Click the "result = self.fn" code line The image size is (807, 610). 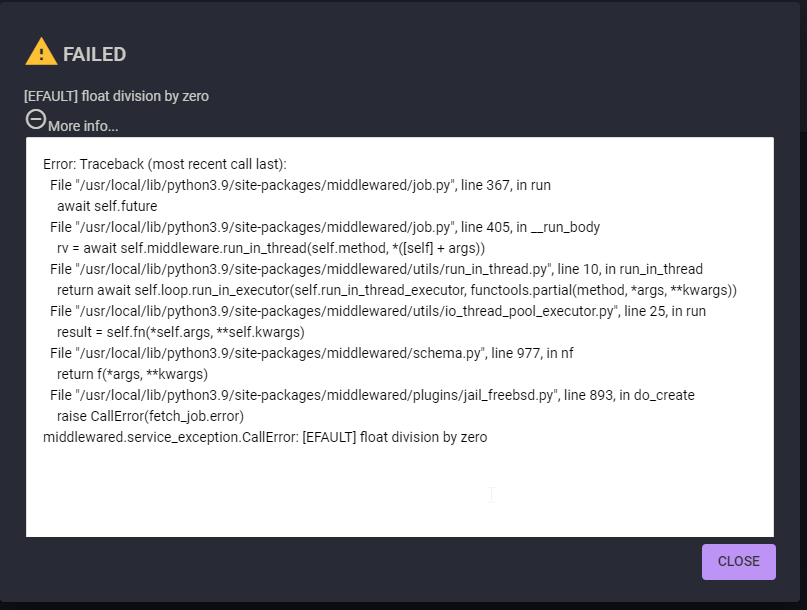181,333
